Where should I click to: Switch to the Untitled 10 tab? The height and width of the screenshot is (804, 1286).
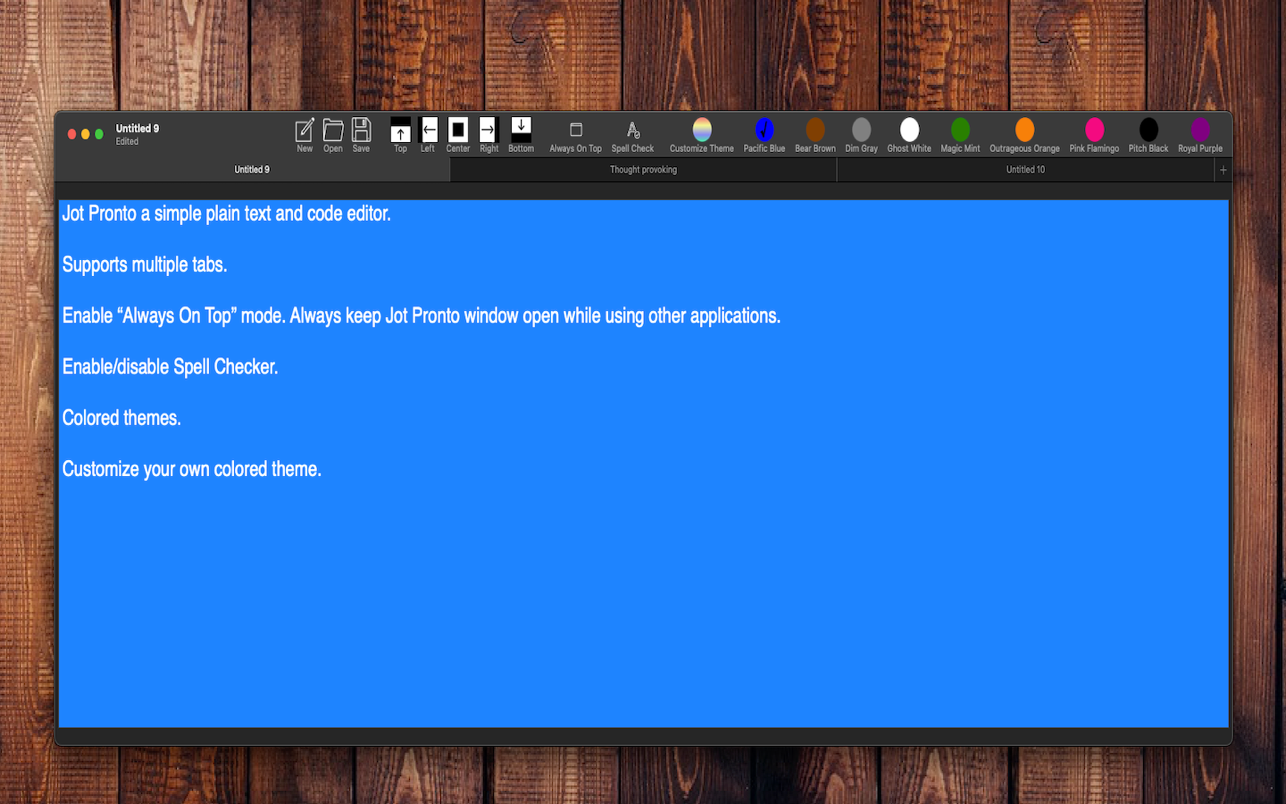[1025, 170]
